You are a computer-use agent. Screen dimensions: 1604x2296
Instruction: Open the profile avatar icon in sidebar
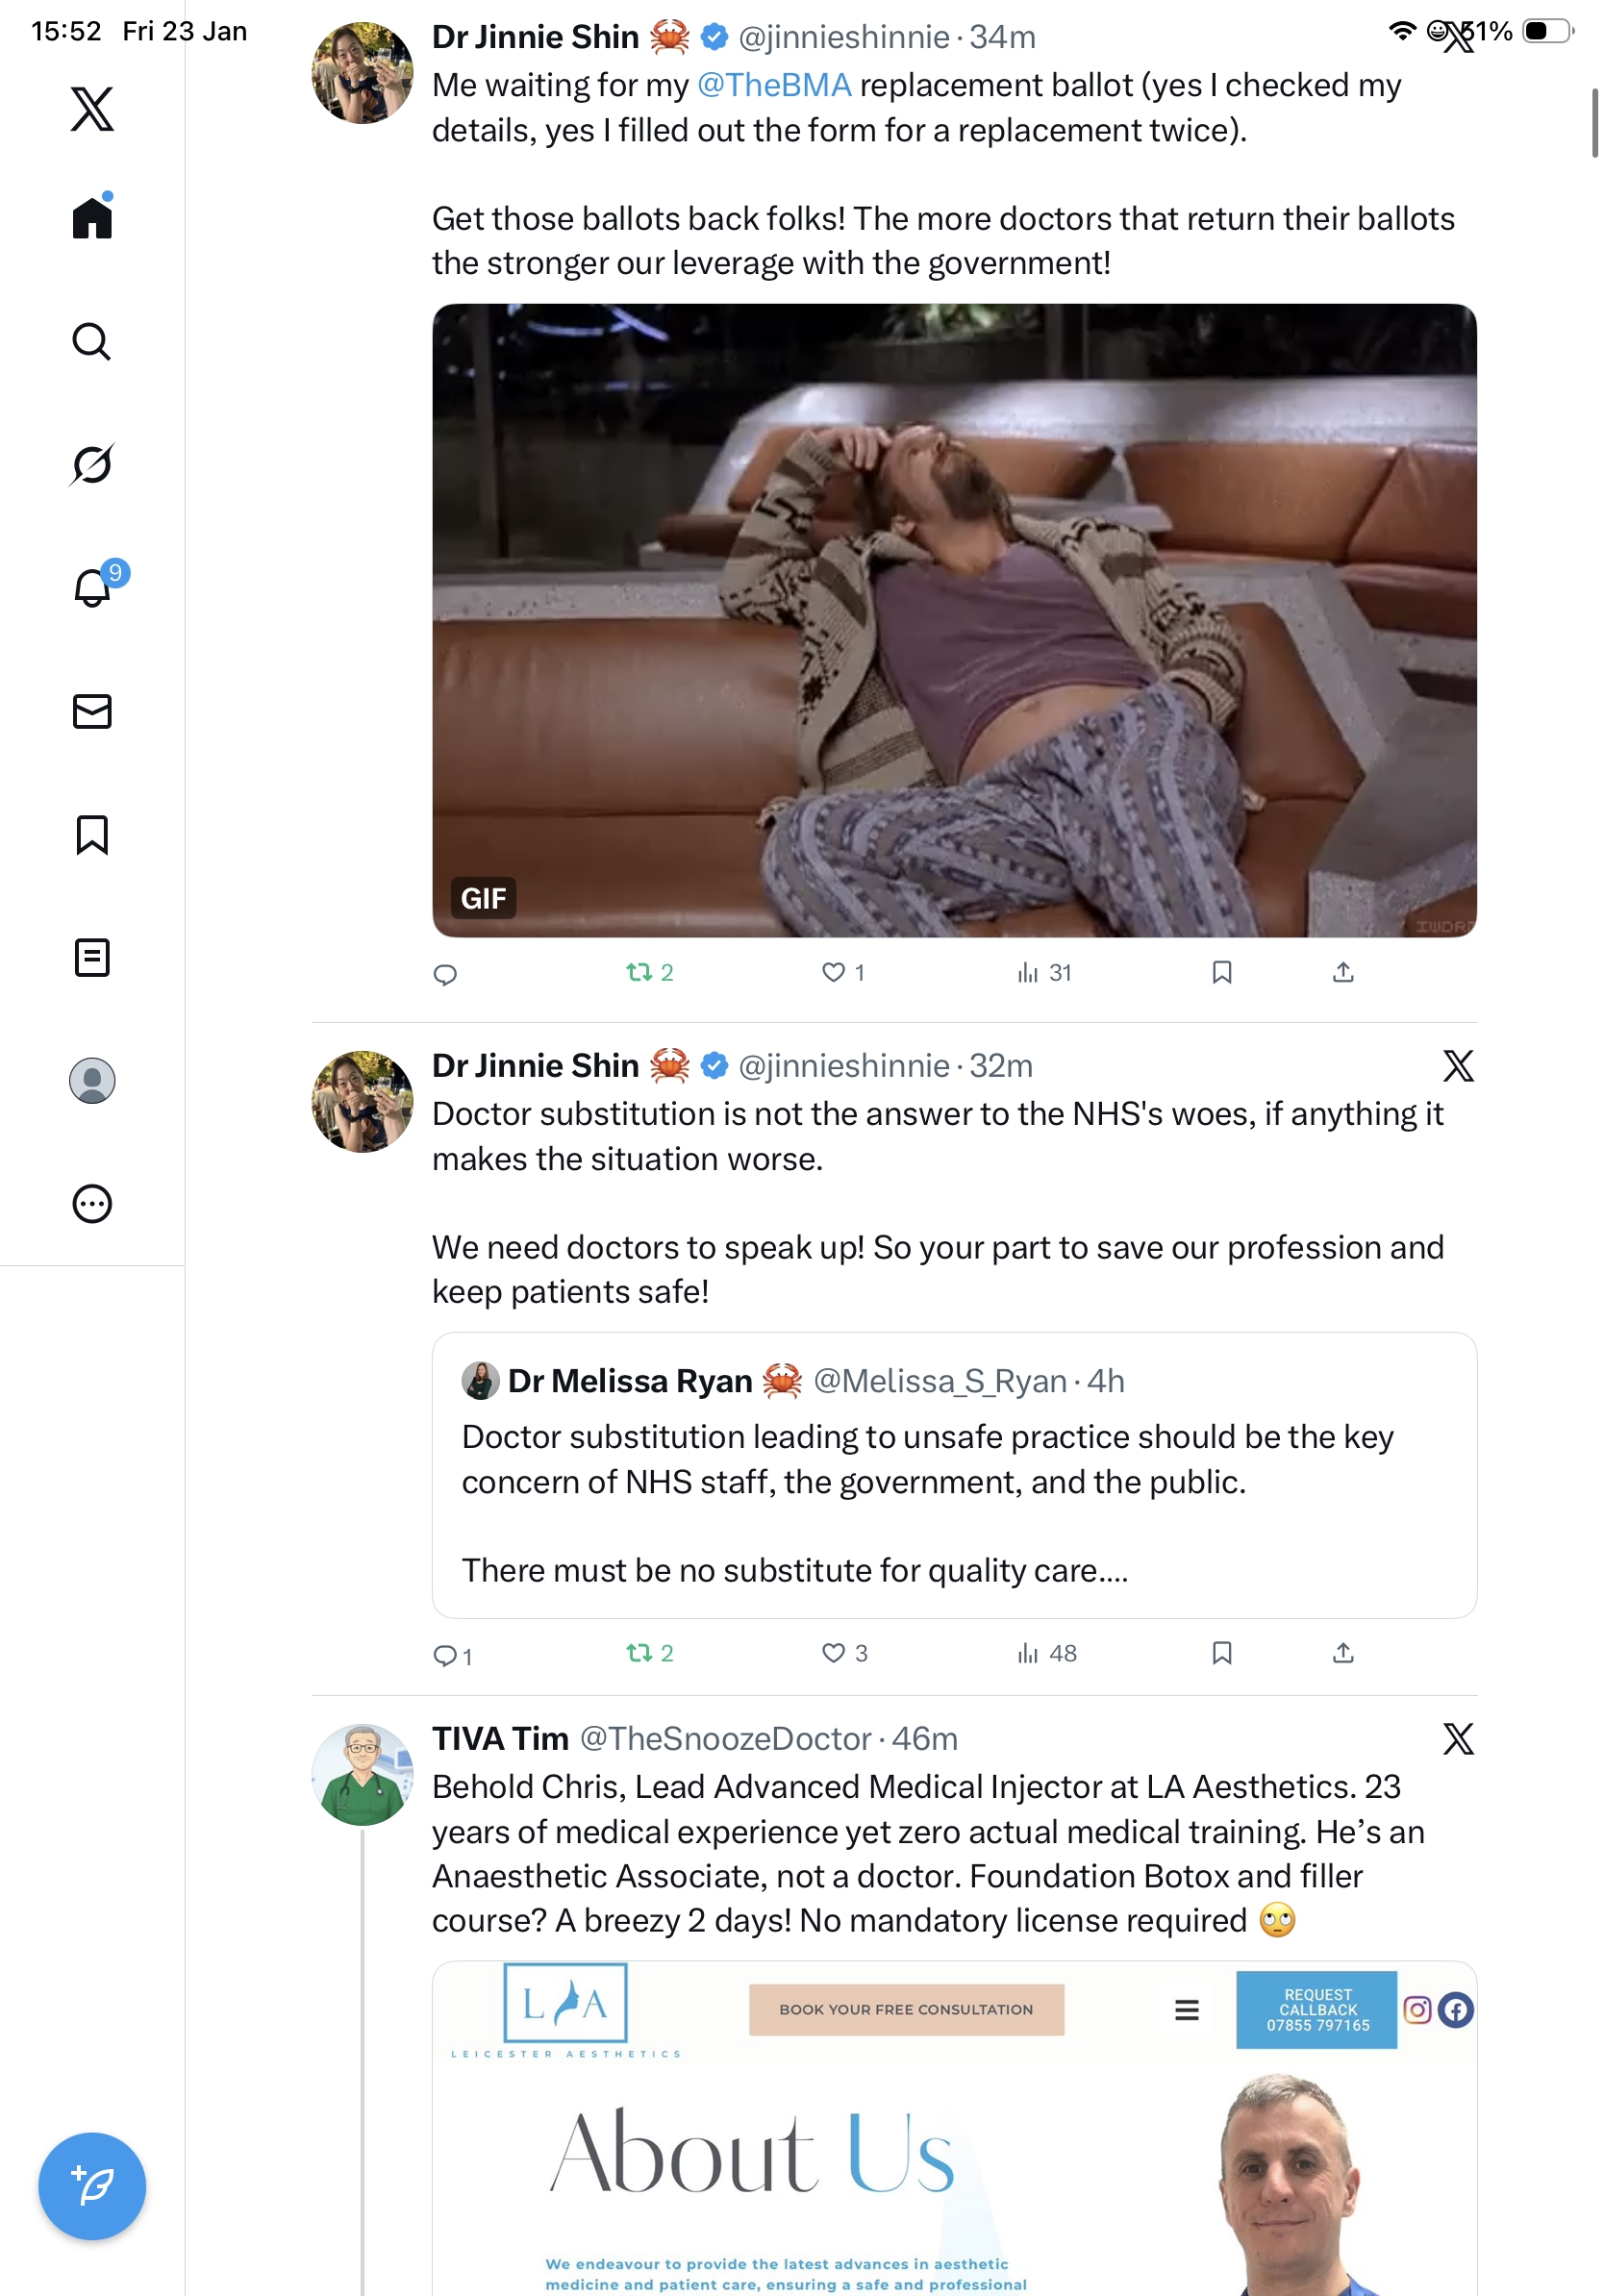pyautogui.click(x=92, y=1080)
